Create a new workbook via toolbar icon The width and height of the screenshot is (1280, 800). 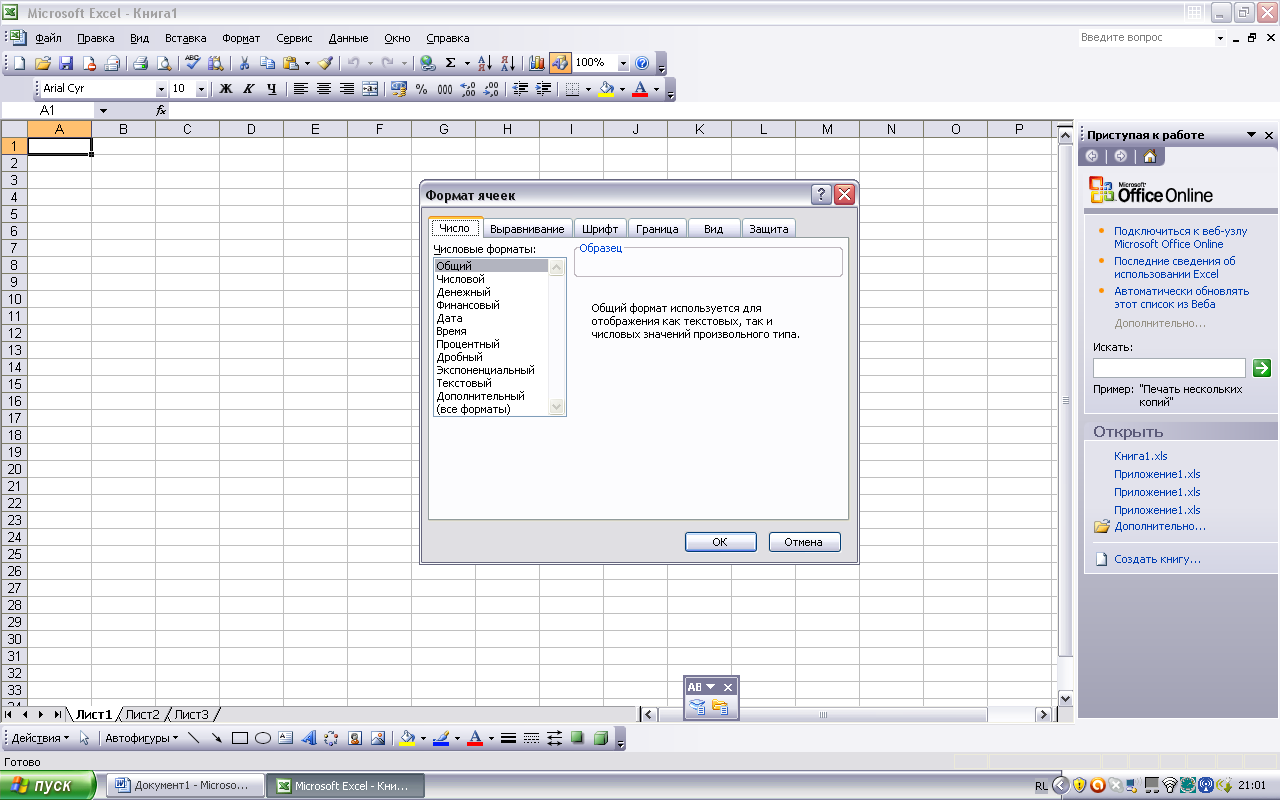point(19,63)
